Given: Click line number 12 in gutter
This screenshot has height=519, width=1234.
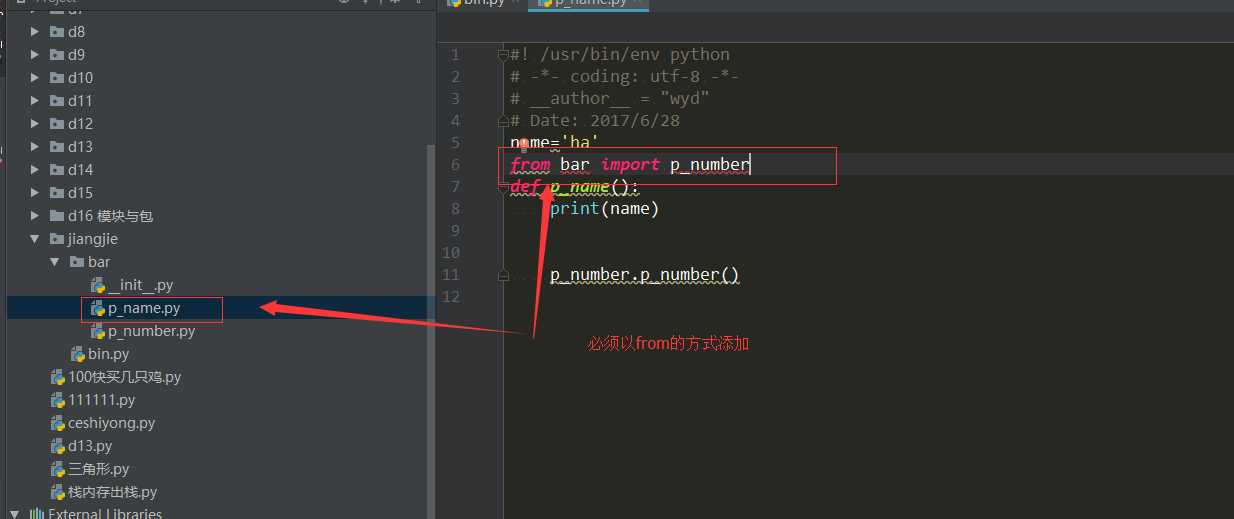Looking at the screenshot, I should pyautogui.click(x=450, y=296).
